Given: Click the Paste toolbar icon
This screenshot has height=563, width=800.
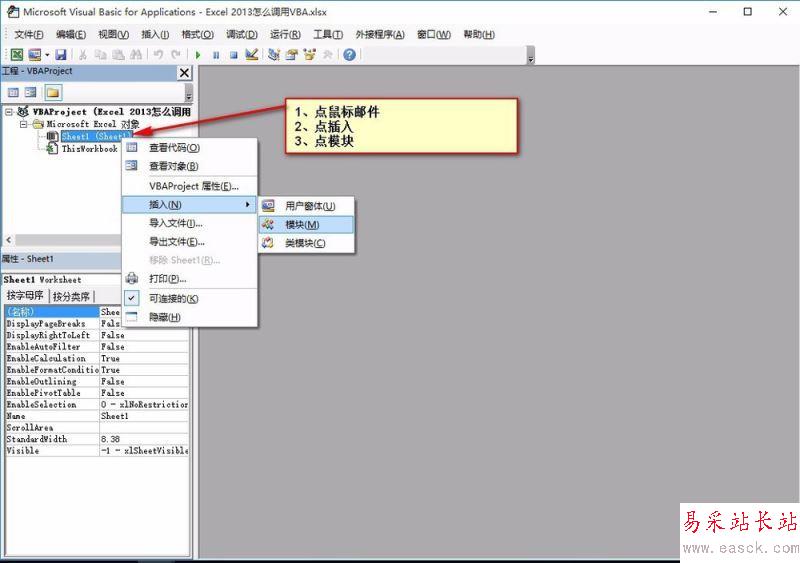Looking at the screenshot, I should (x=118, y=55).
